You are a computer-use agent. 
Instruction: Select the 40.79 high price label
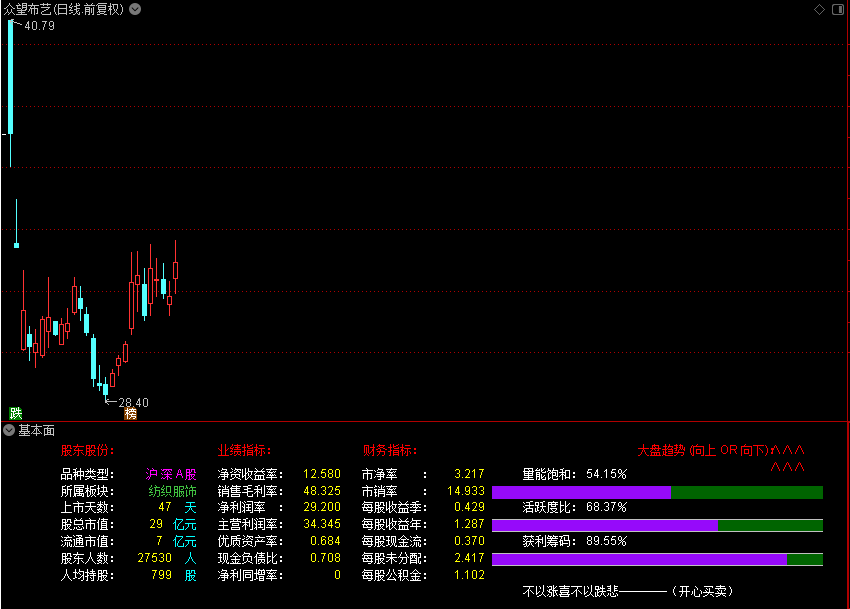click(39, 25)
